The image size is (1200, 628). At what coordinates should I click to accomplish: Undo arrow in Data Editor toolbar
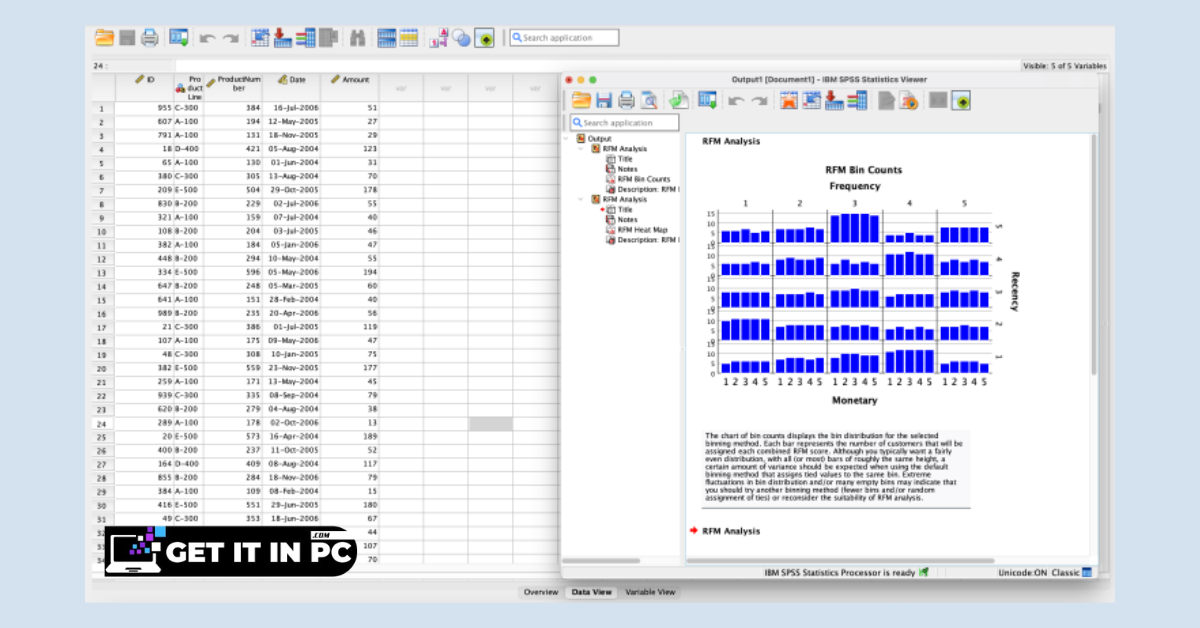point(207,38)
